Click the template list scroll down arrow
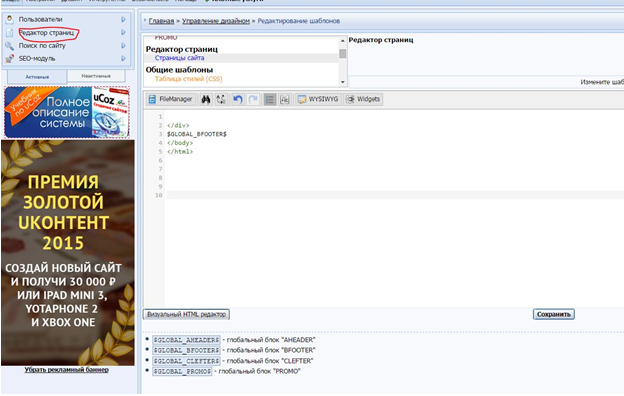This screenshot has width=624, height=396. click(342, 82)
